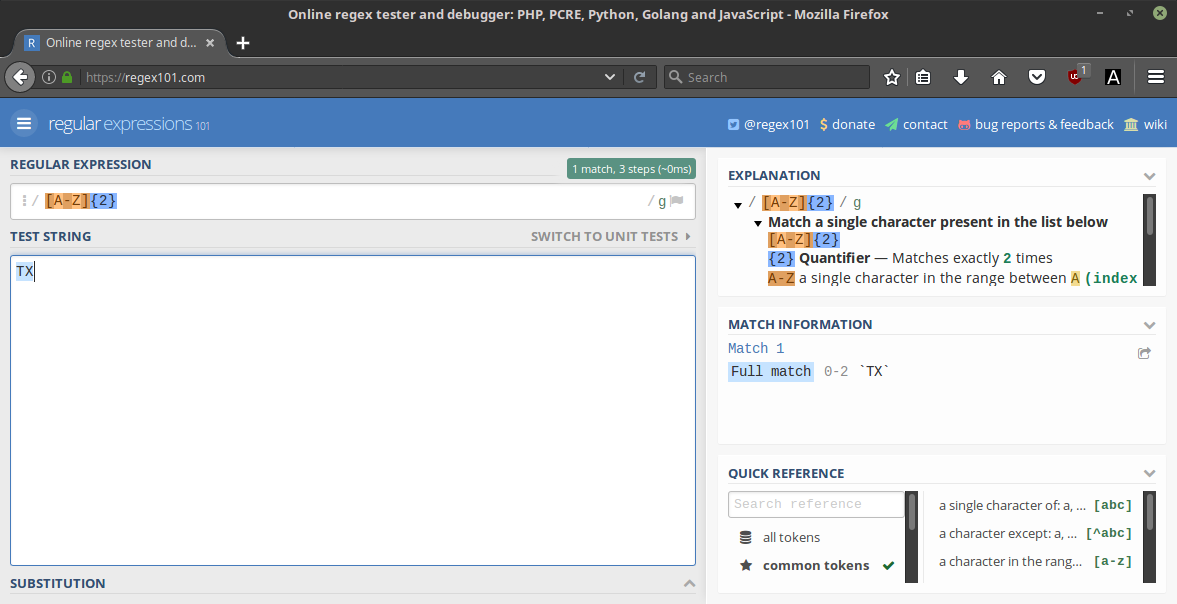Viewport: 1177px width, 604px height.
Task: Select the 'common tokens' star entry
Action: (816, 565)
